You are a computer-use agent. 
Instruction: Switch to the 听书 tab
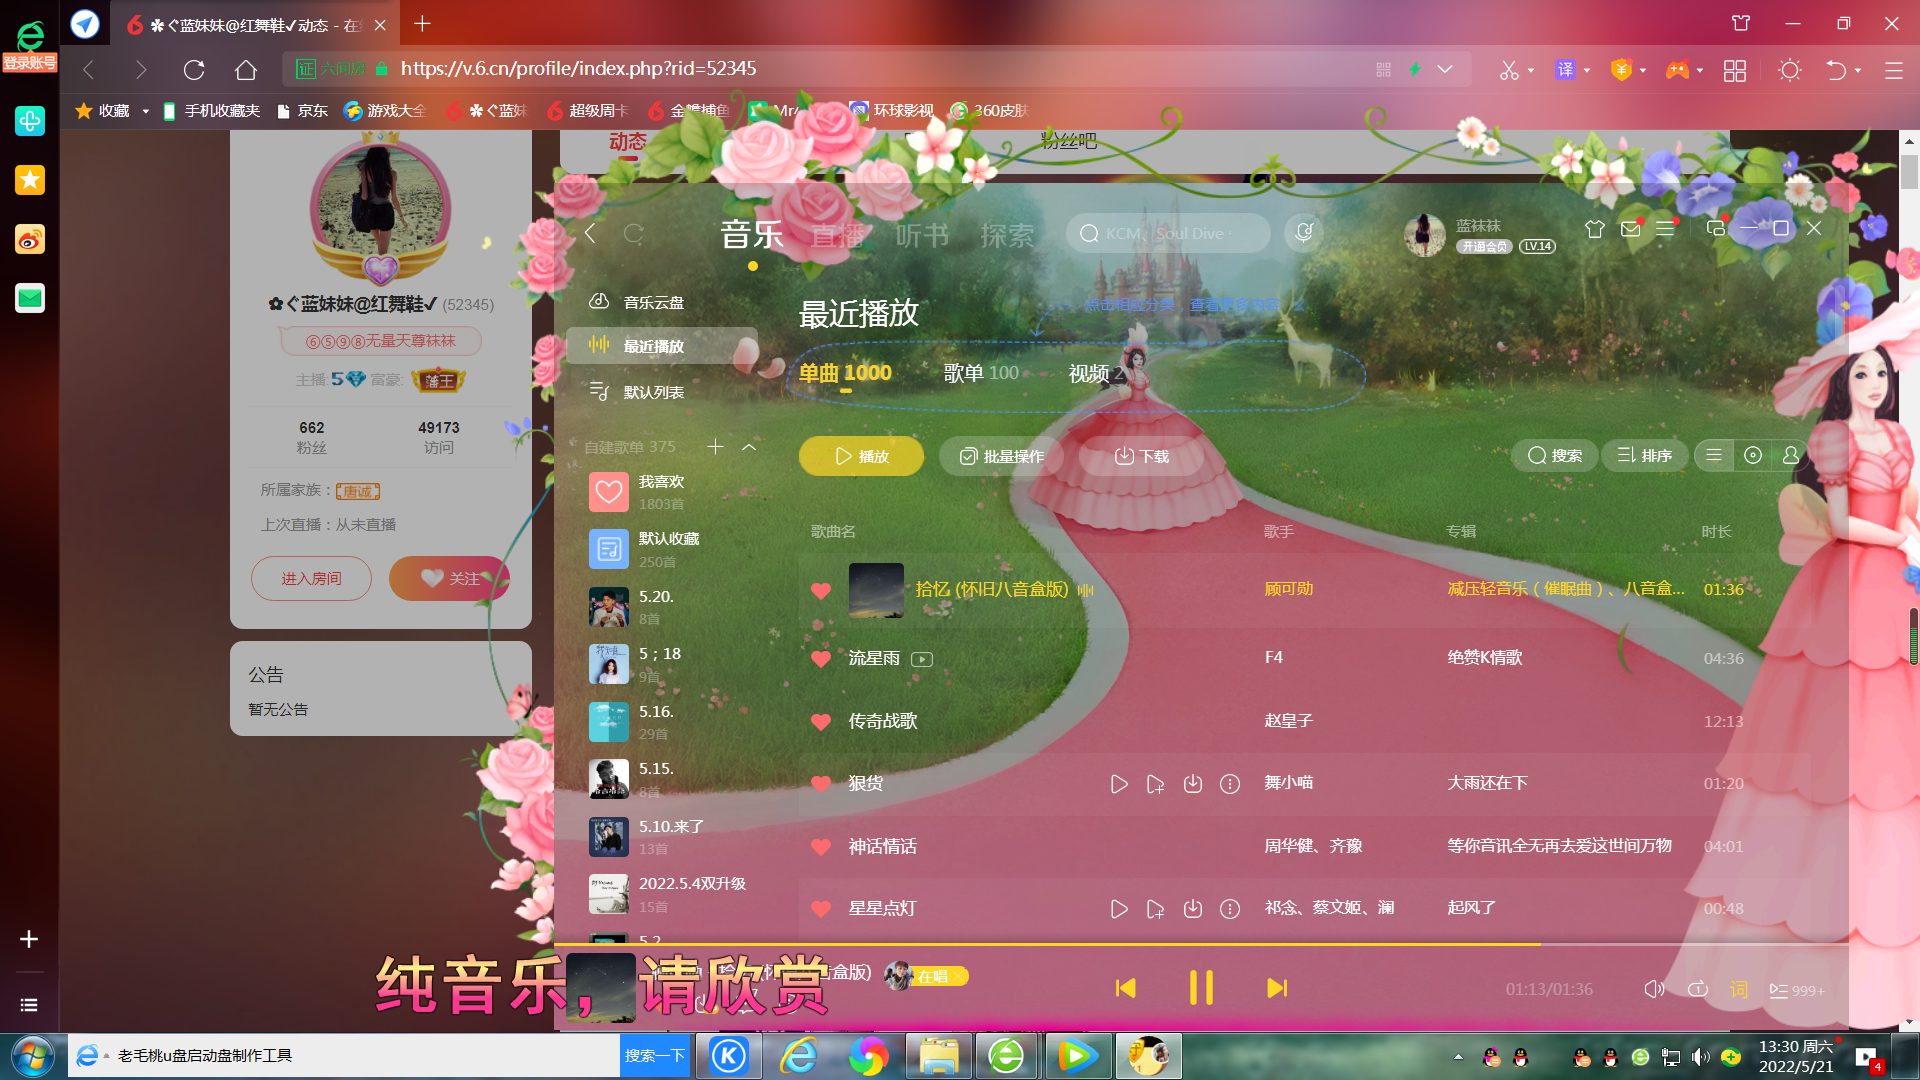pos(922,235)
